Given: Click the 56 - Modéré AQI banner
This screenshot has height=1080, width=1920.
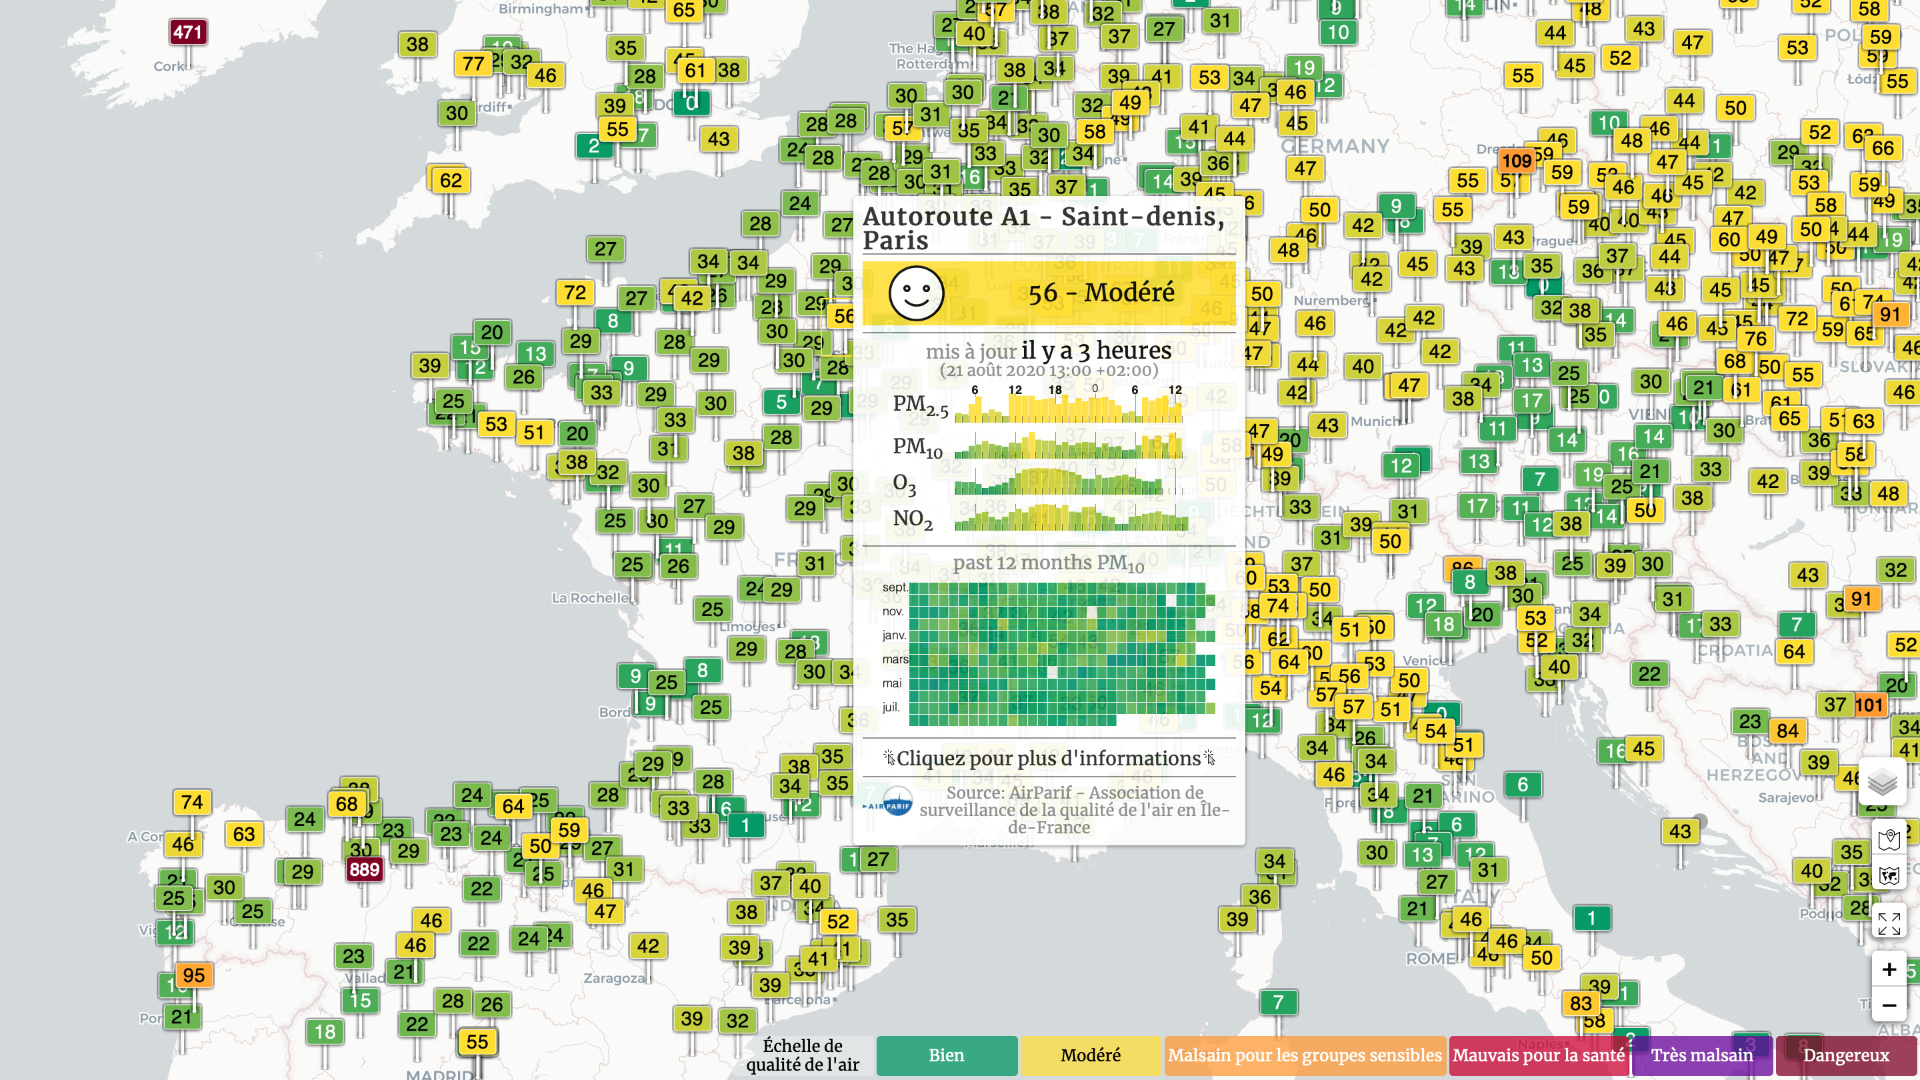Looking at the screenshot, I should pyautogui.click(x=1049, y=293).
